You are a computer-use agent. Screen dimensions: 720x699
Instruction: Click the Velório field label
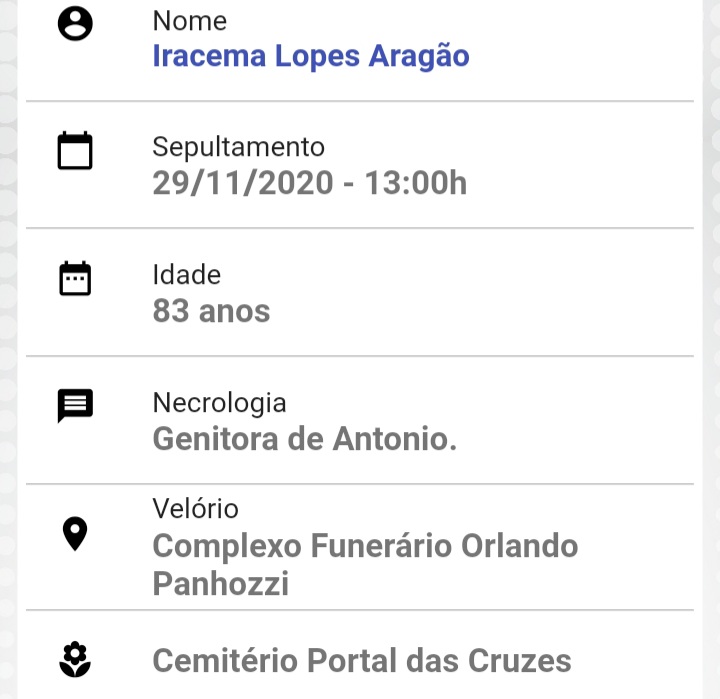coord(196,508)
